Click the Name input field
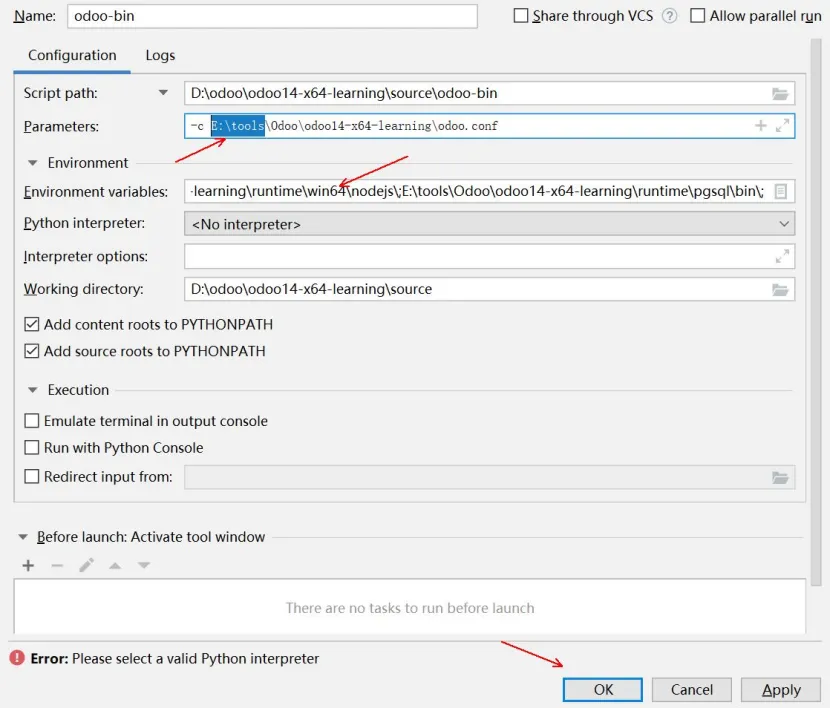 coord(272,16)
